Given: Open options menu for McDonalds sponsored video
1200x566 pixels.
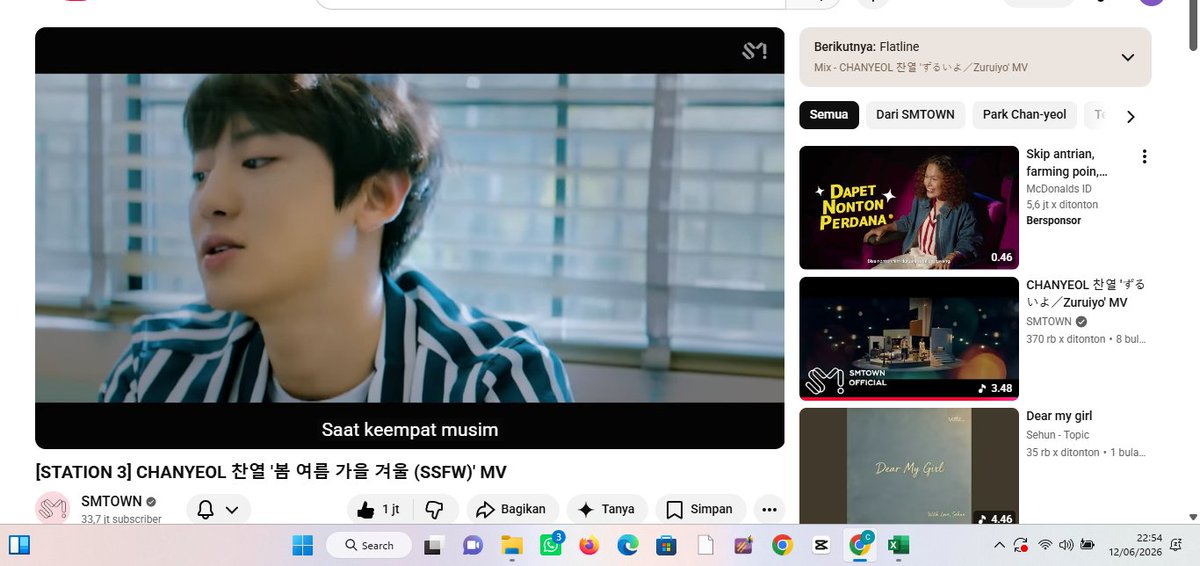Looking at the screenshot, I should click(1144, 157).
